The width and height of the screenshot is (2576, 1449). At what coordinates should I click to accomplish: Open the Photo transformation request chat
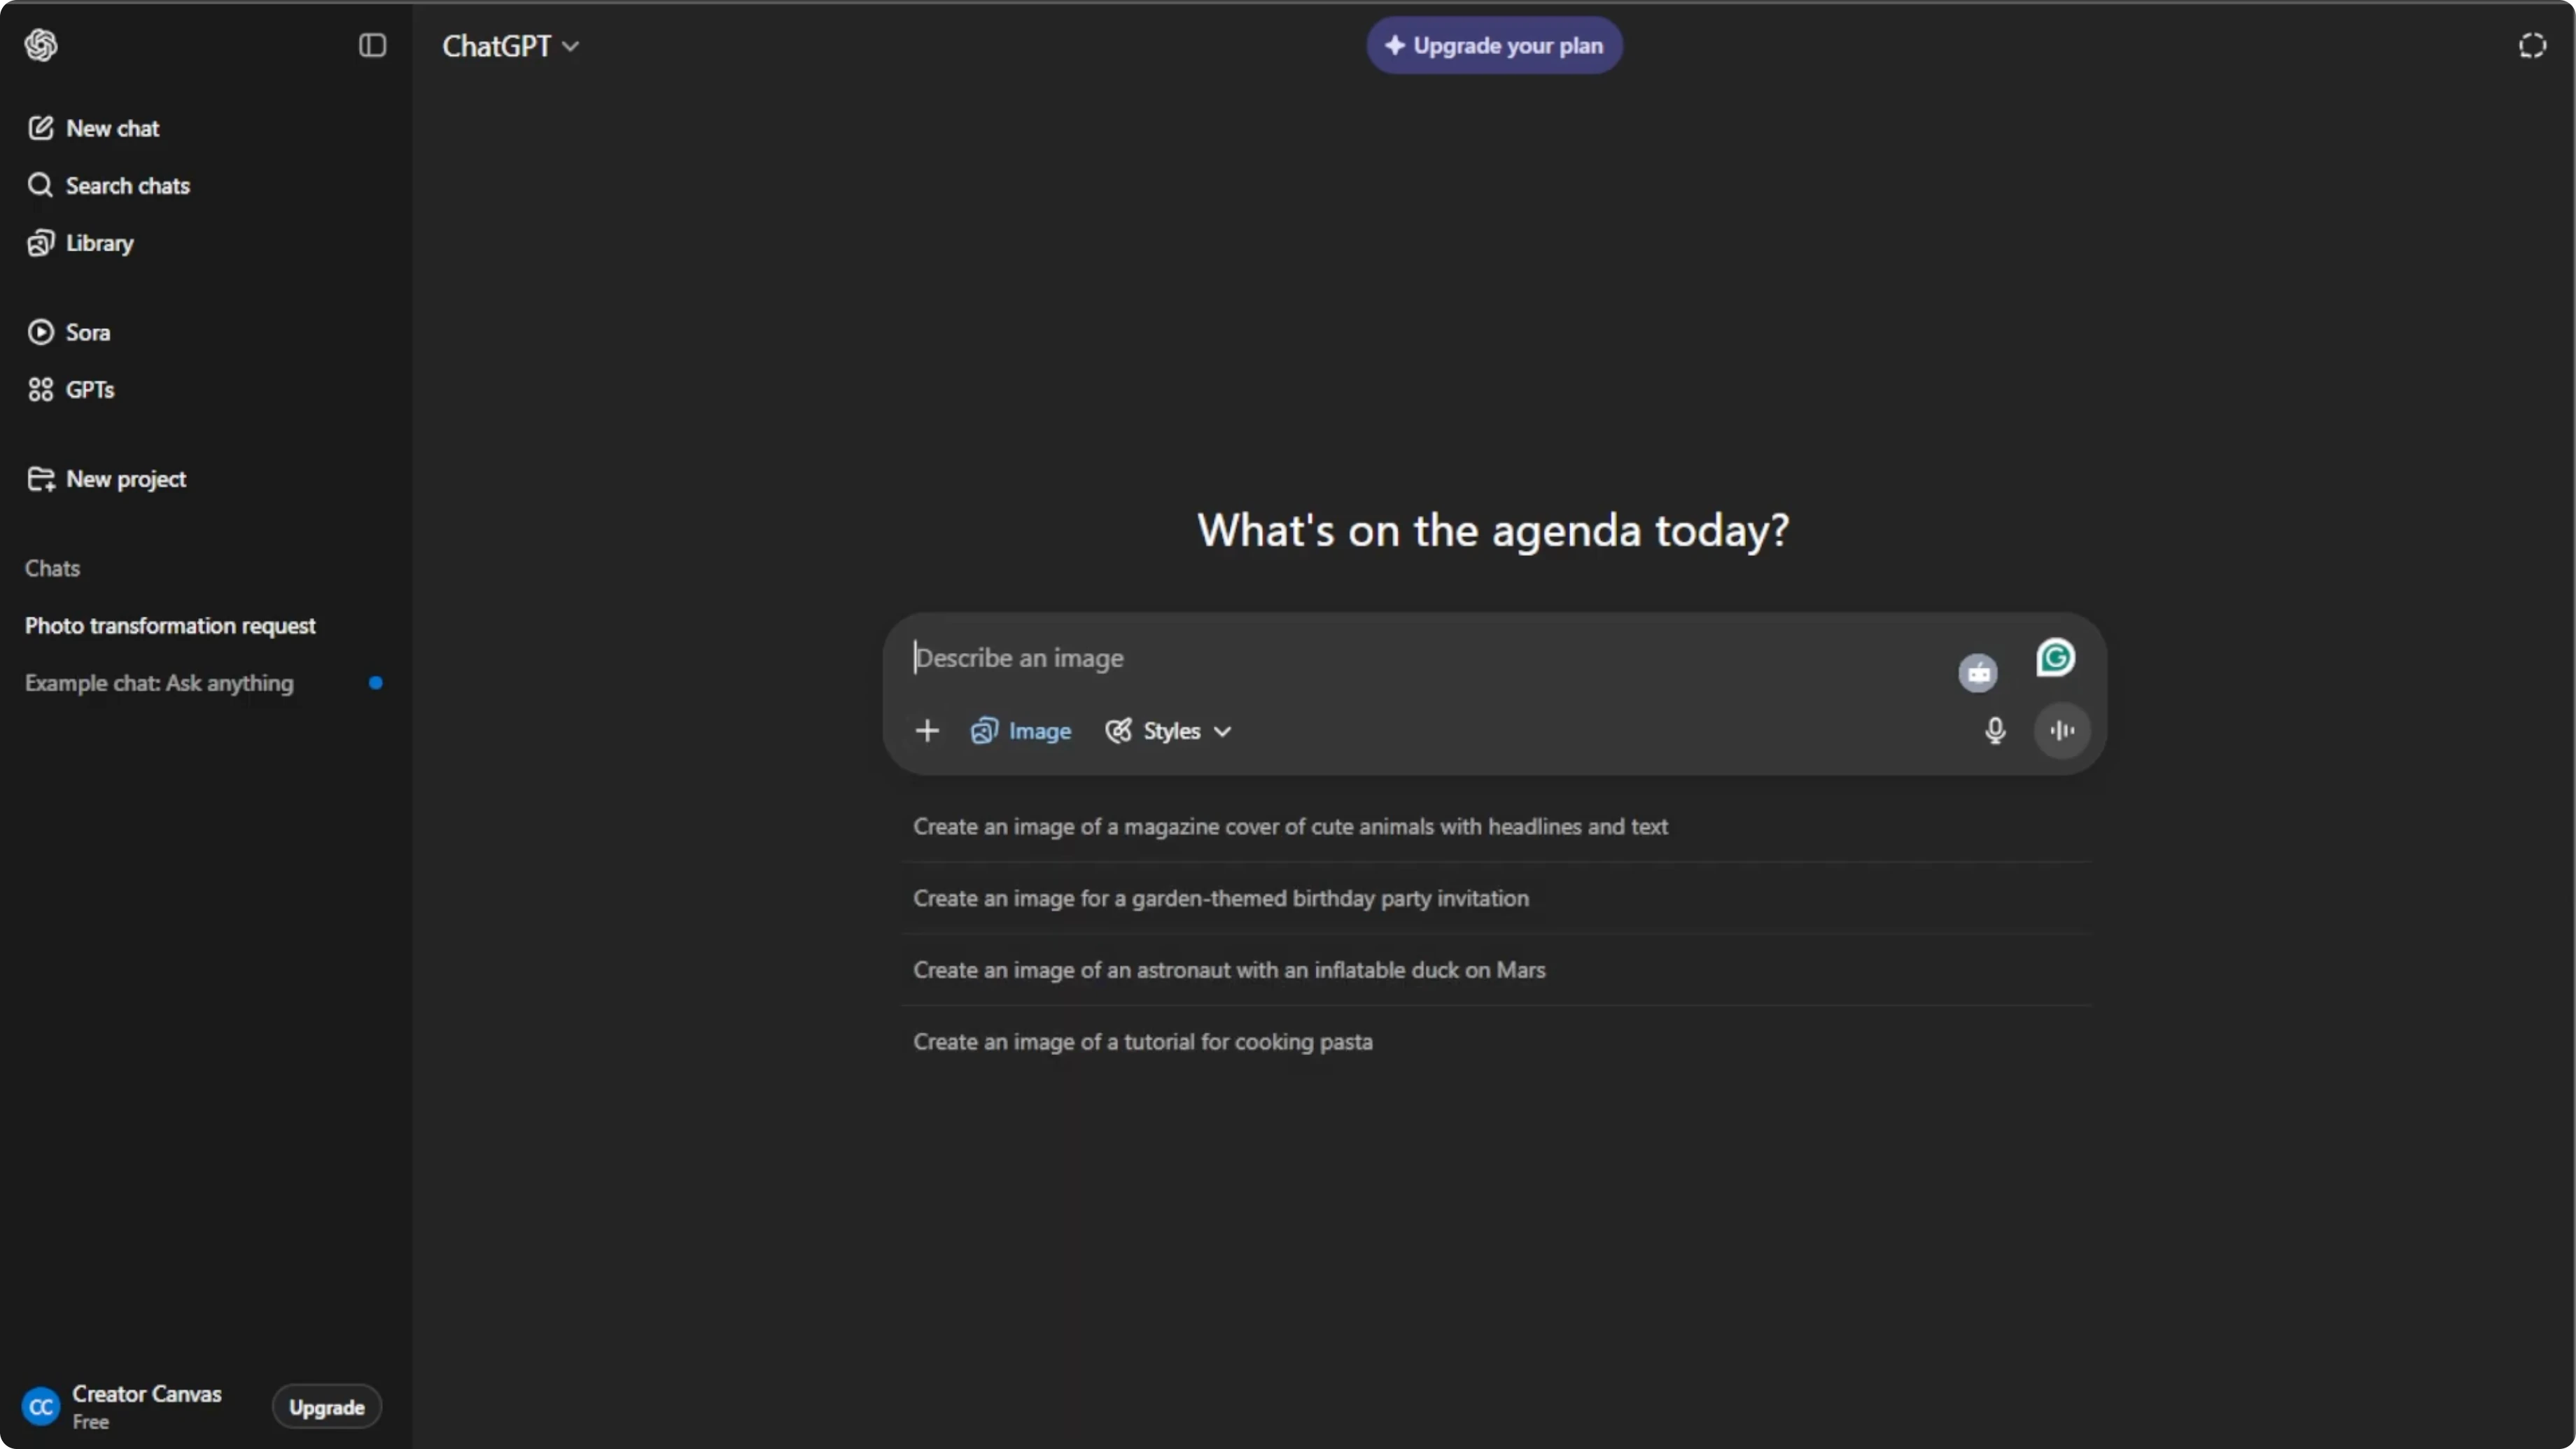click(x=205, y=626)
